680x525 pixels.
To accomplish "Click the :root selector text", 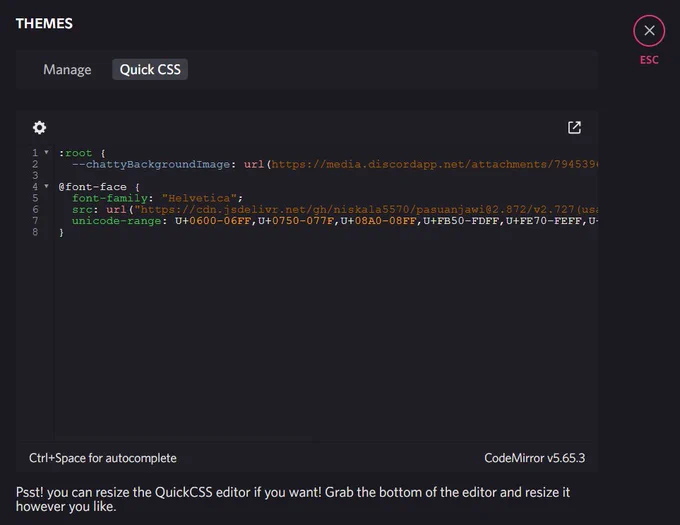I will (75, 153).
